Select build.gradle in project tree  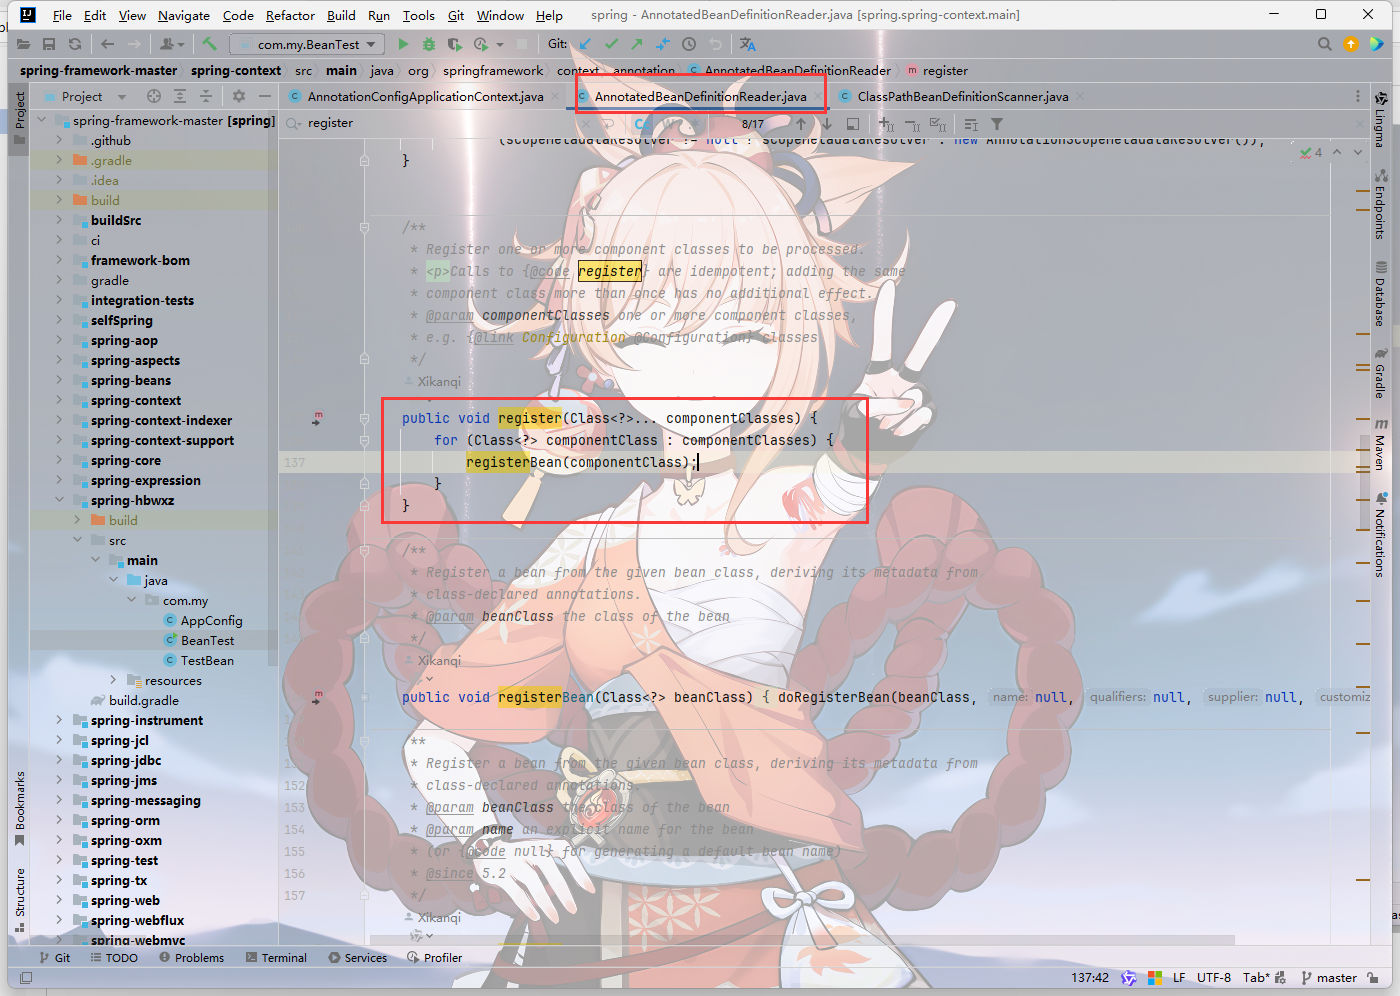pos(143,700)
